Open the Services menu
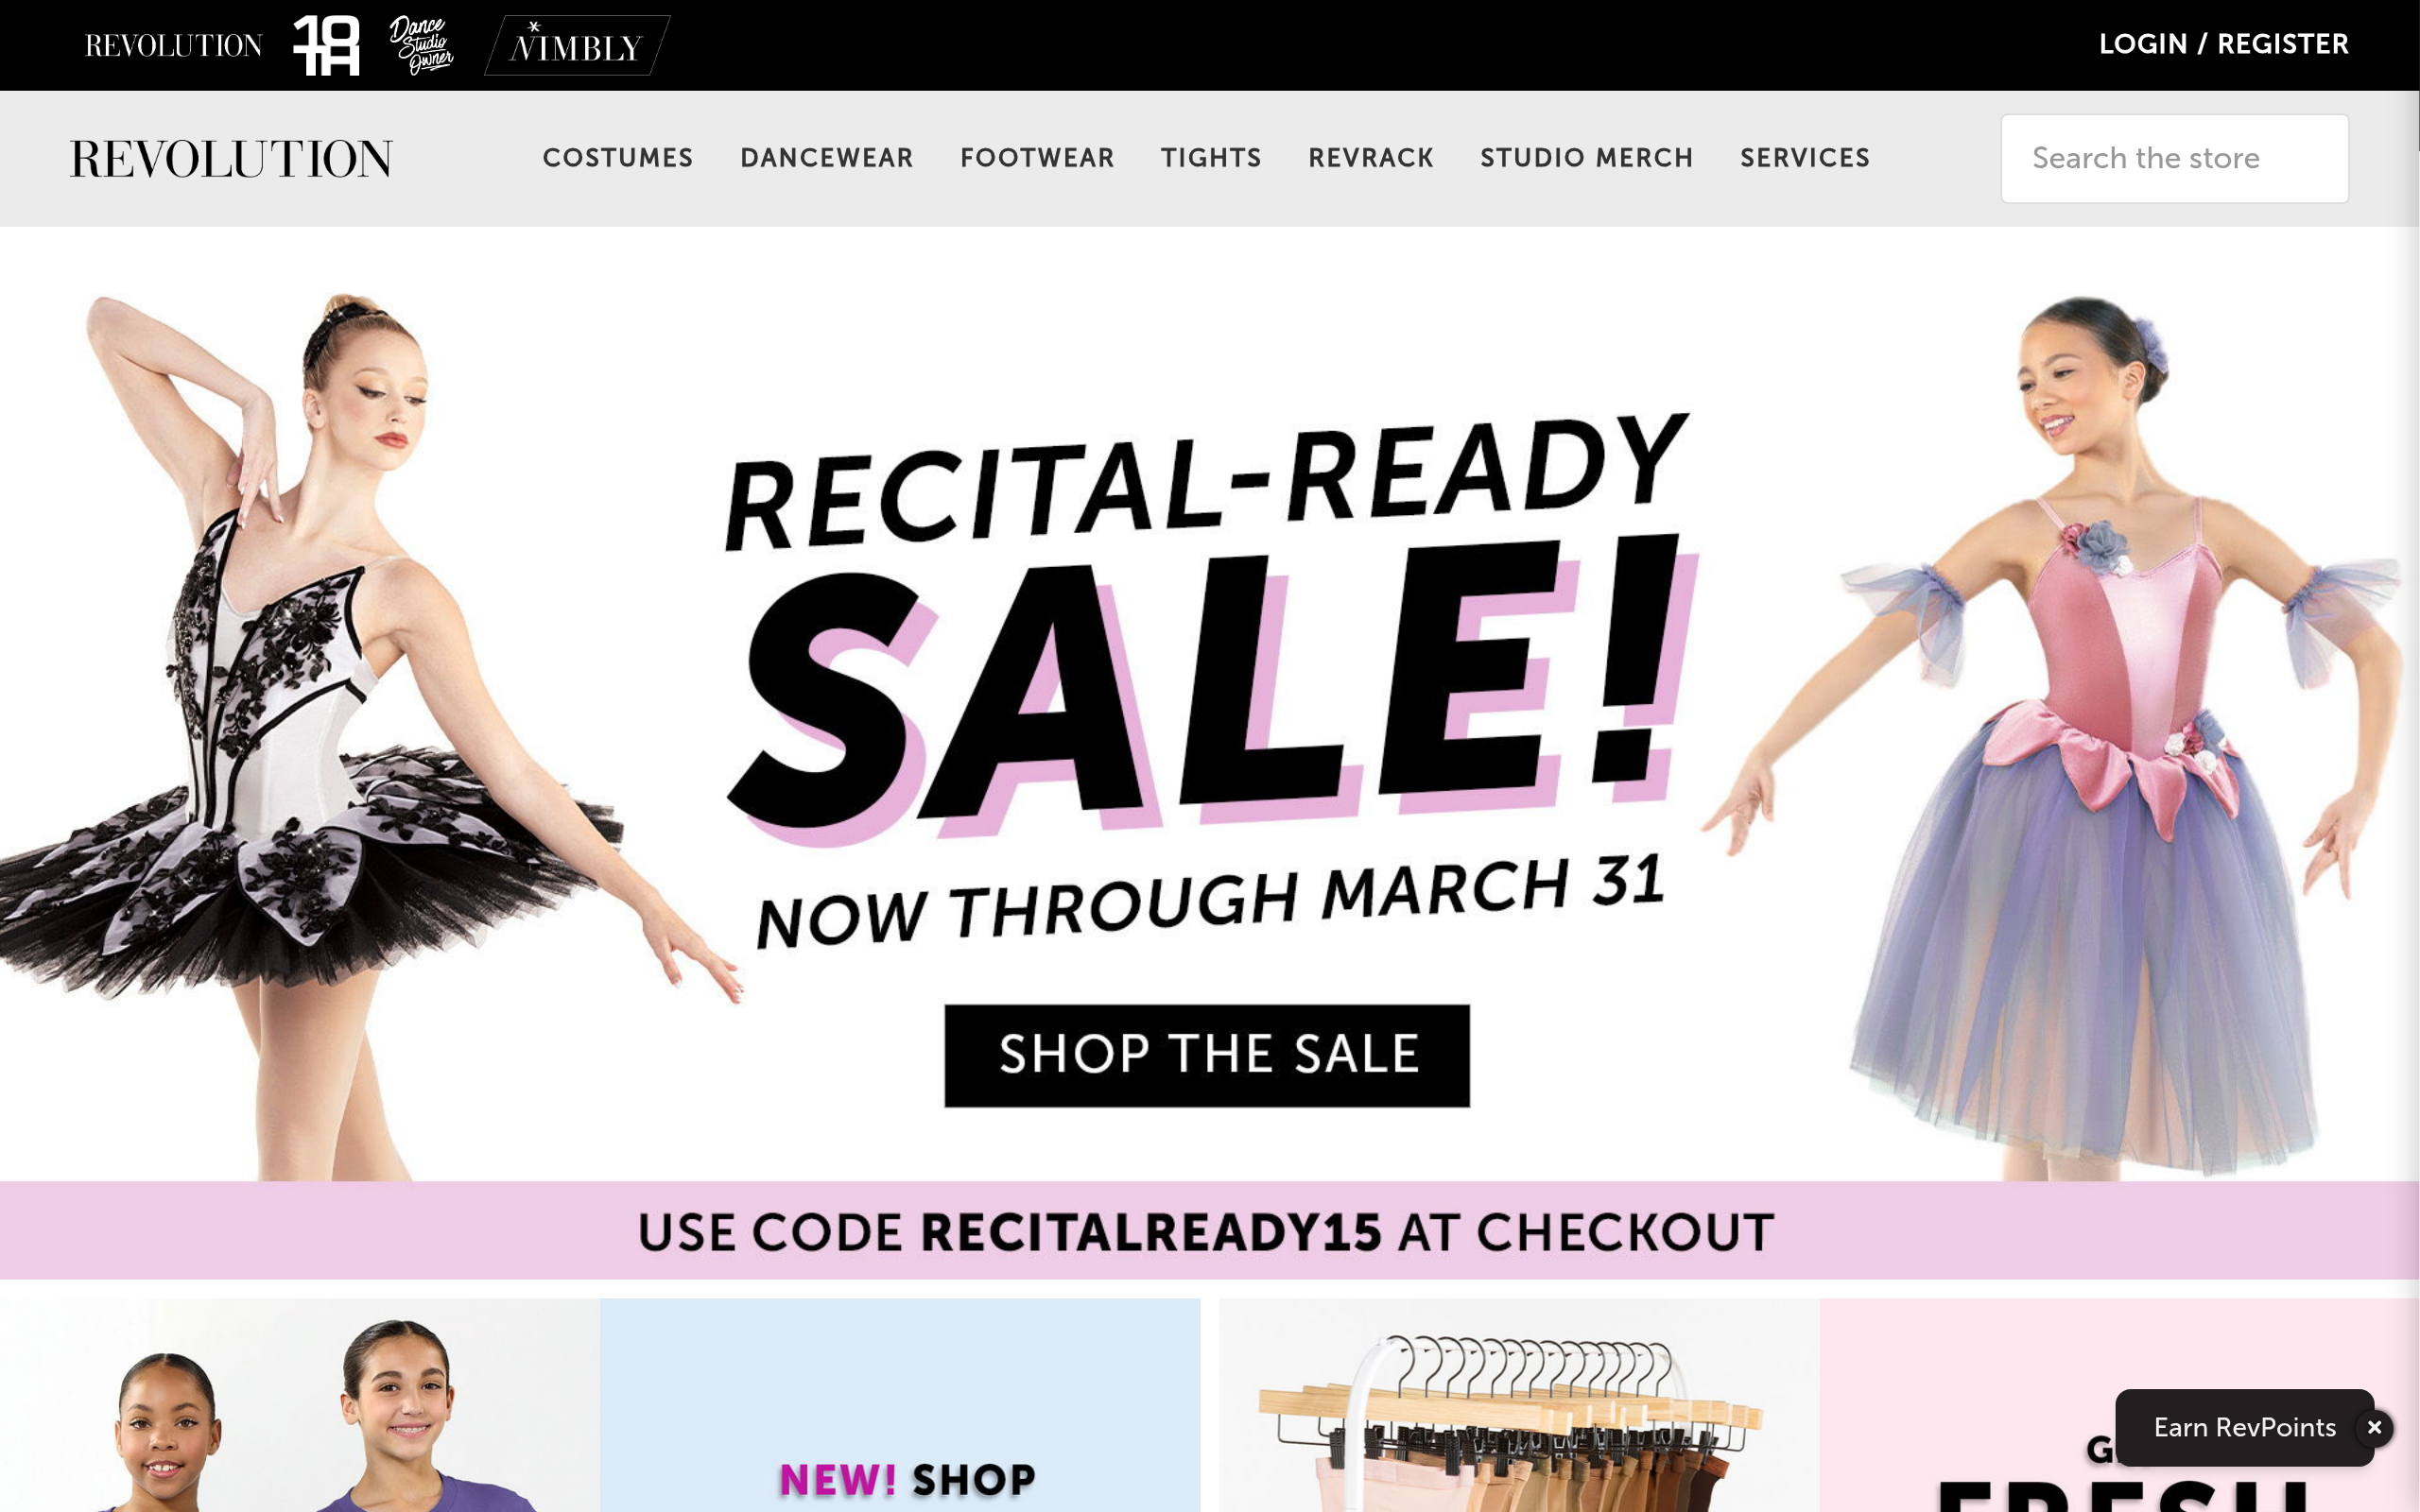Viewport: 2420px width, 1512px height. 1805,158
